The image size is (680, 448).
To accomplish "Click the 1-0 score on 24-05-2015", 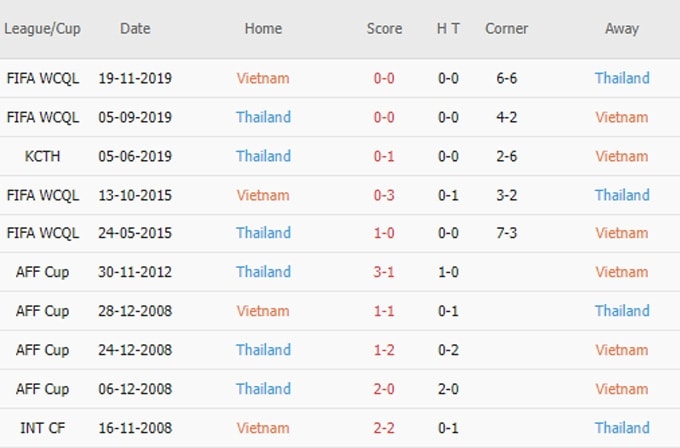I will (x=384, y=233).
